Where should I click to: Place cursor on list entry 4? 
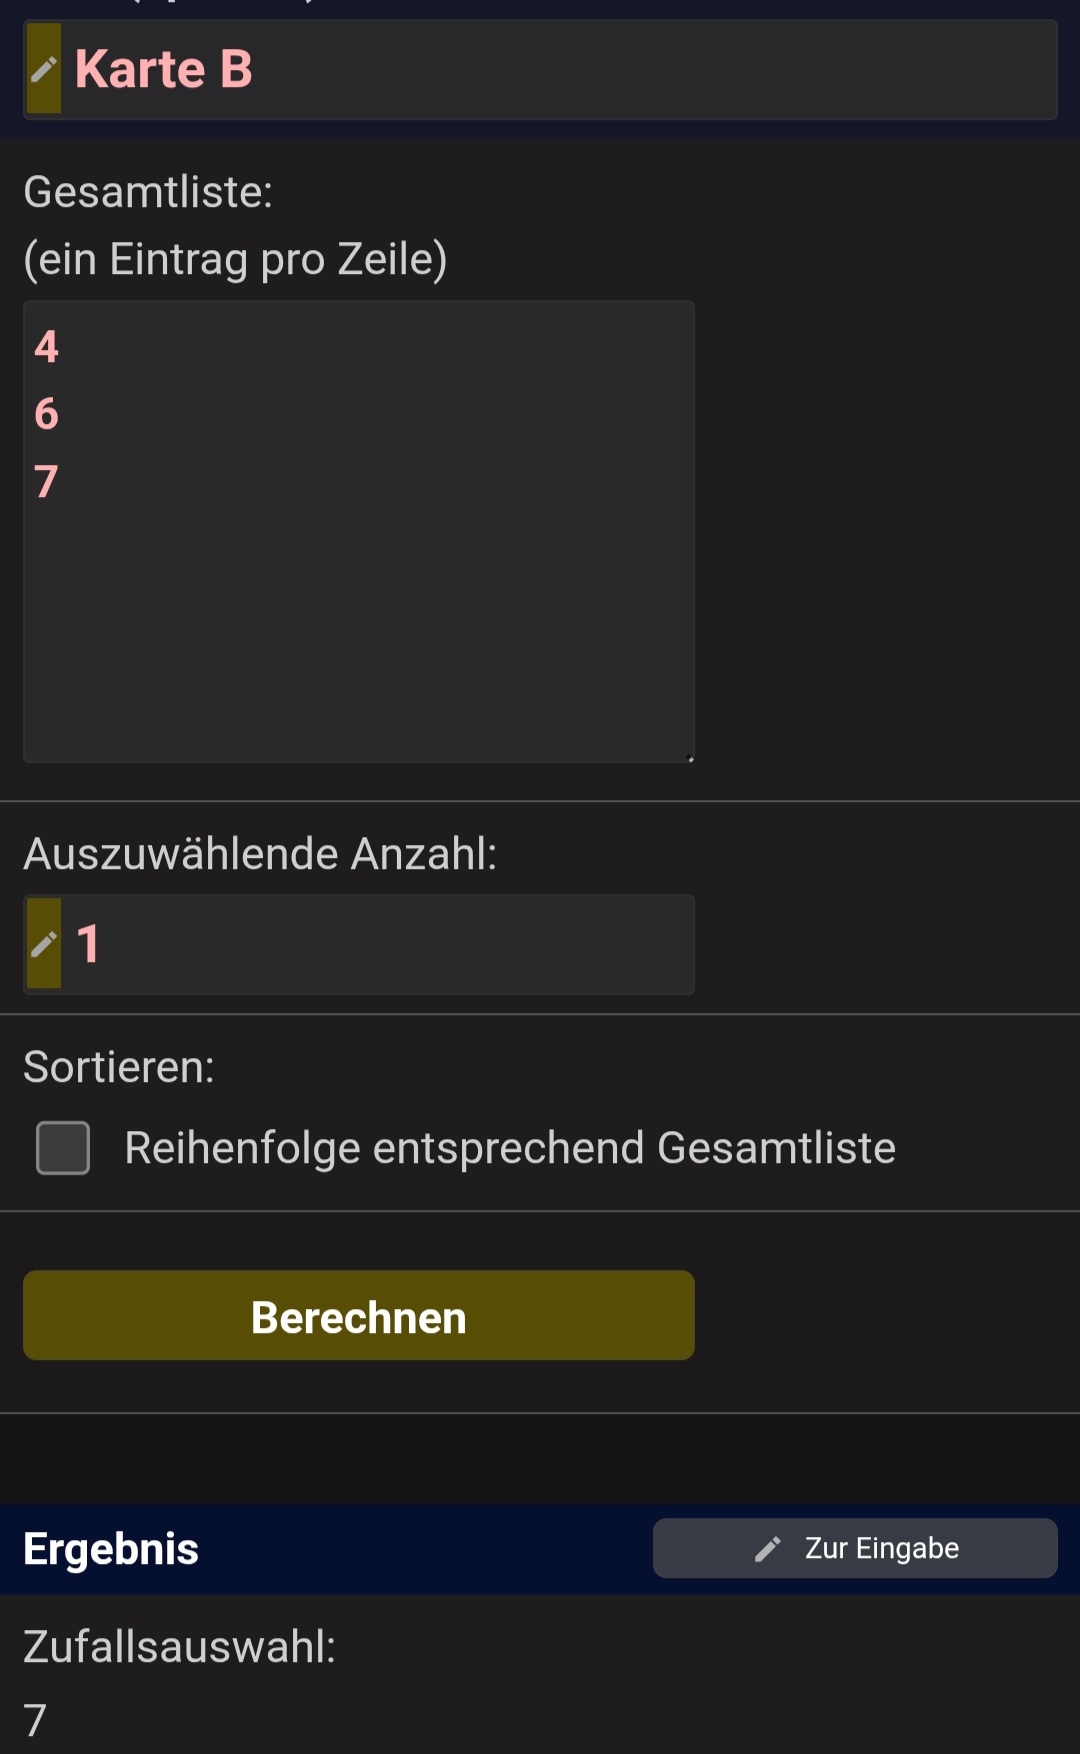pos(47,347)
